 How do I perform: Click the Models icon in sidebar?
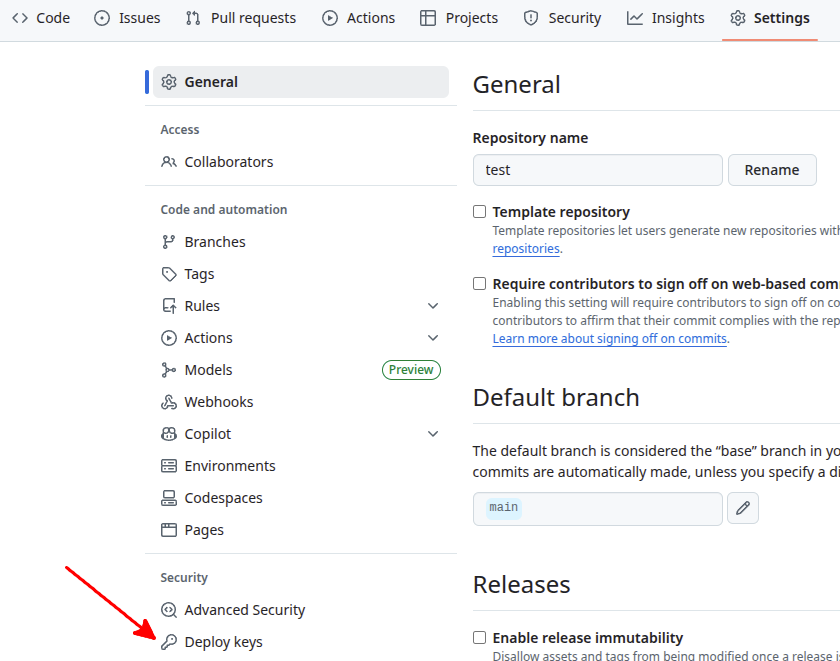(169, 370)
